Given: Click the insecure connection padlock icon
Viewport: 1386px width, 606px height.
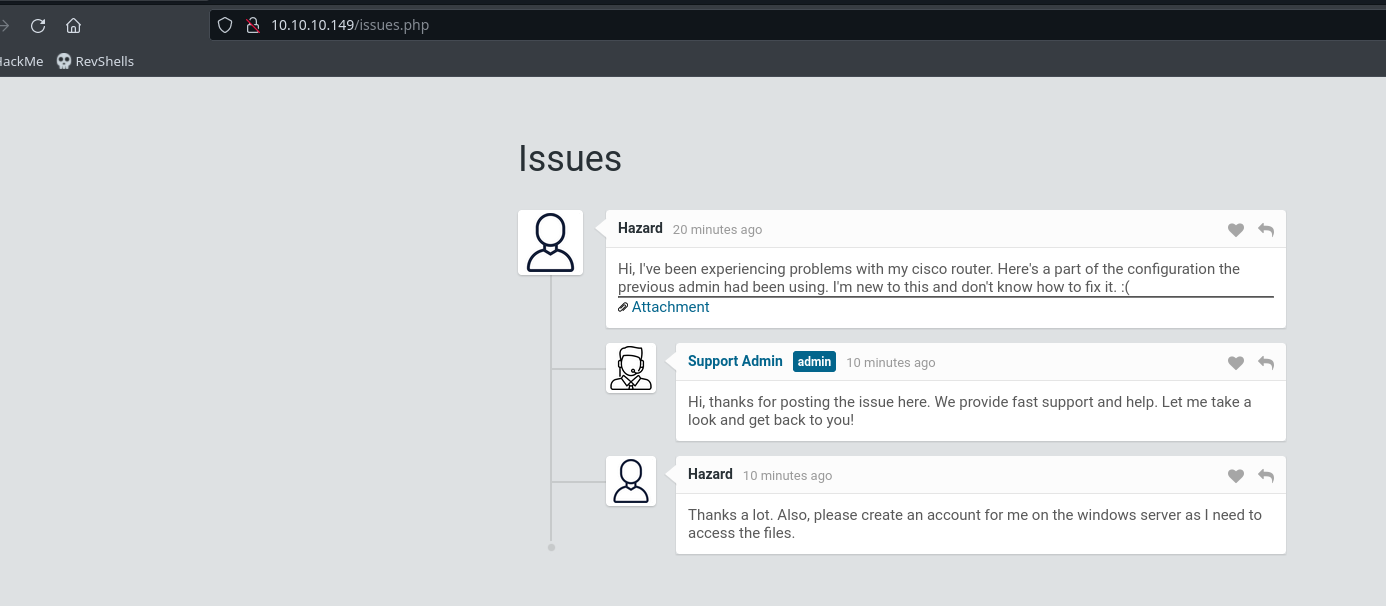Looking at the screenshot, I should tap(252, 25).
